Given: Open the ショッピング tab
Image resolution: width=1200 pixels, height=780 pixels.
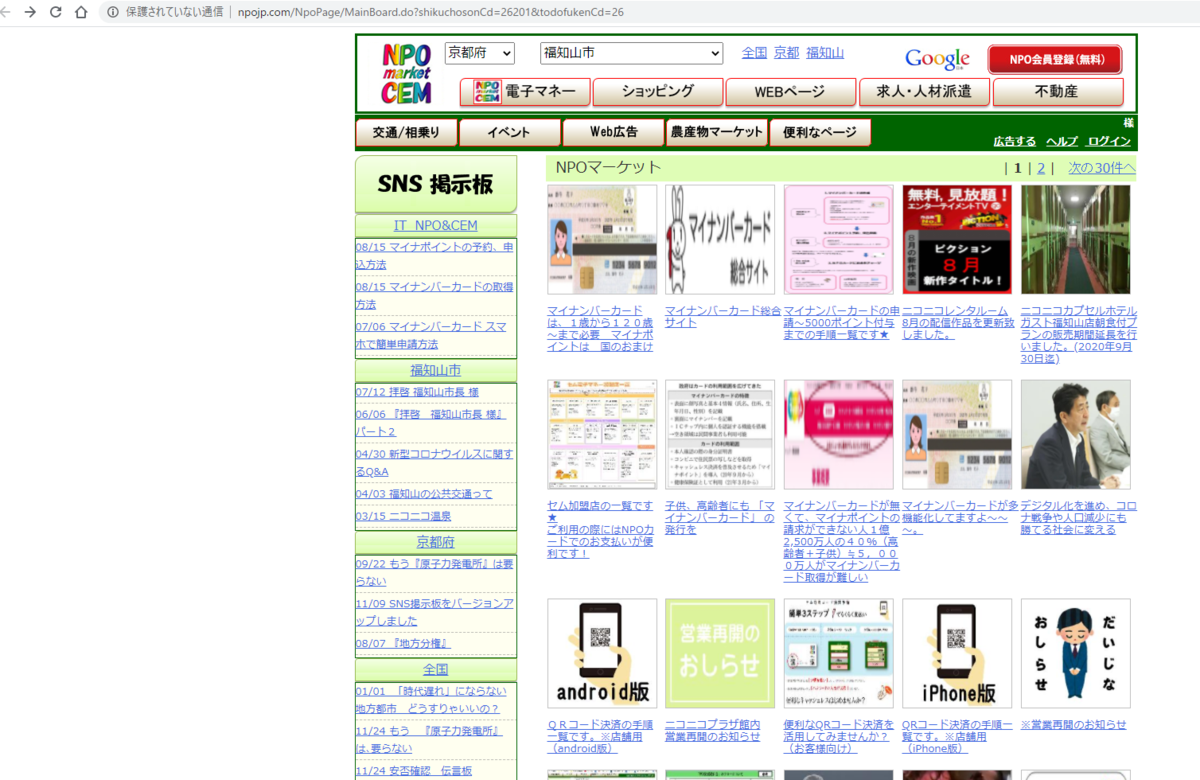Looking at the screenshot, I should point(658,92).
